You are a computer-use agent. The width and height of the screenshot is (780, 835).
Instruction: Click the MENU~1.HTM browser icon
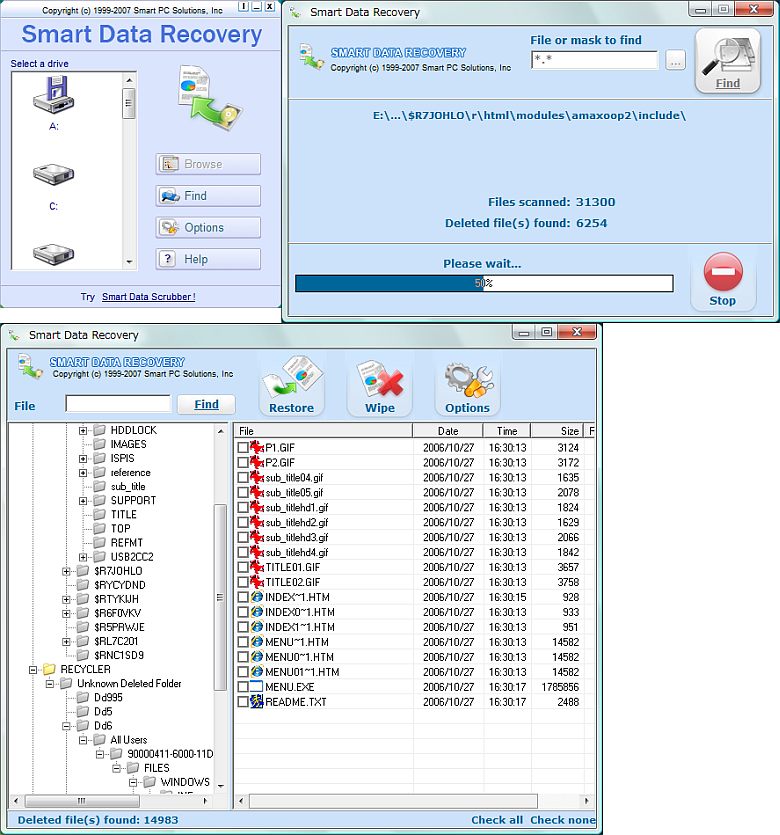(x=257, y=642)
